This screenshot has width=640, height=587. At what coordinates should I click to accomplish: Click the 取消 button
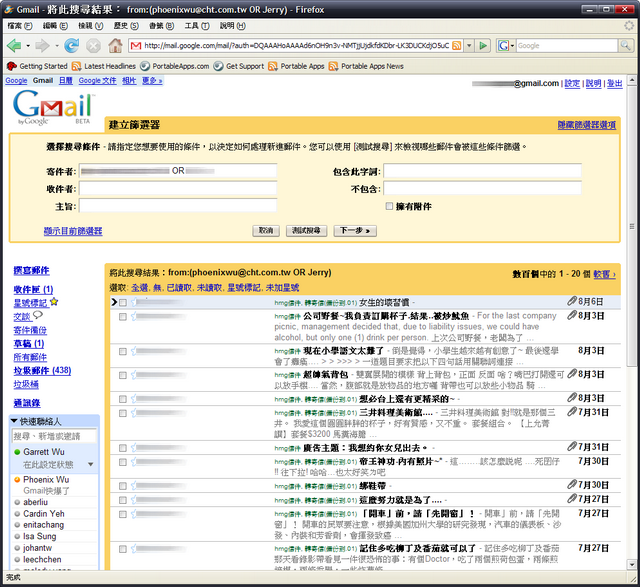[x=266, y=231]
